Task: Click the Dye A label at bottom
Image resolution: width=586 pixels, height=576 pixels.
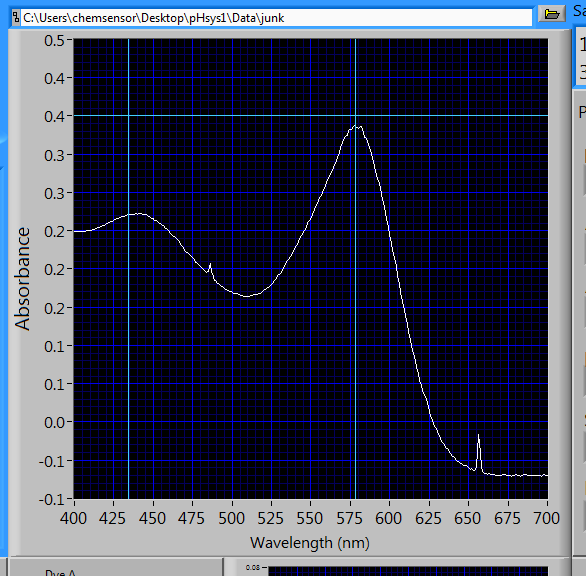Action: [x=60, y=572]
